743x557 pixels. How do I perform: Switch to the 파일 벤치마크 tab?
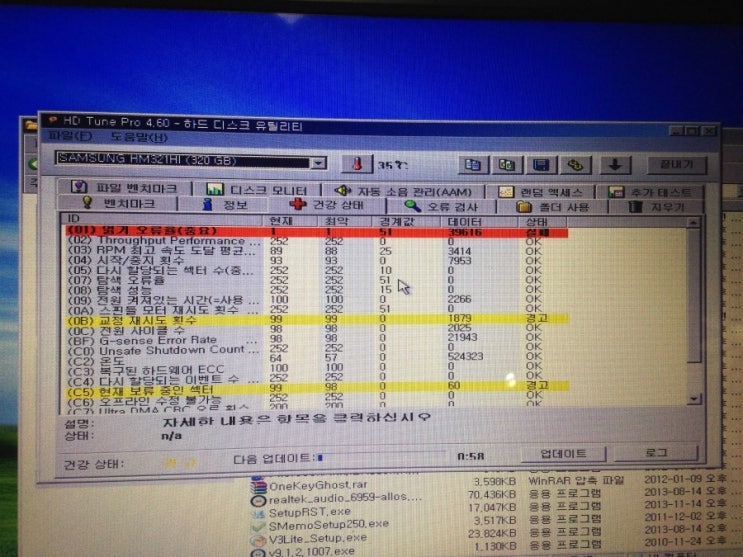point(125,188)
